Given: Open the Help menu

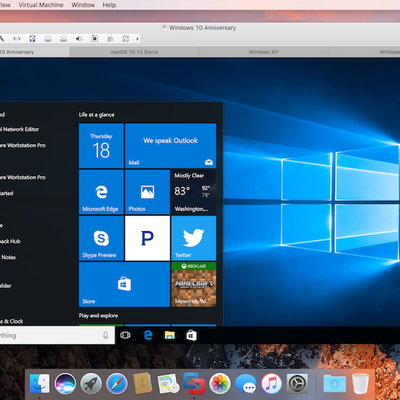Looking at the screenshot, I should coord(109,5).
